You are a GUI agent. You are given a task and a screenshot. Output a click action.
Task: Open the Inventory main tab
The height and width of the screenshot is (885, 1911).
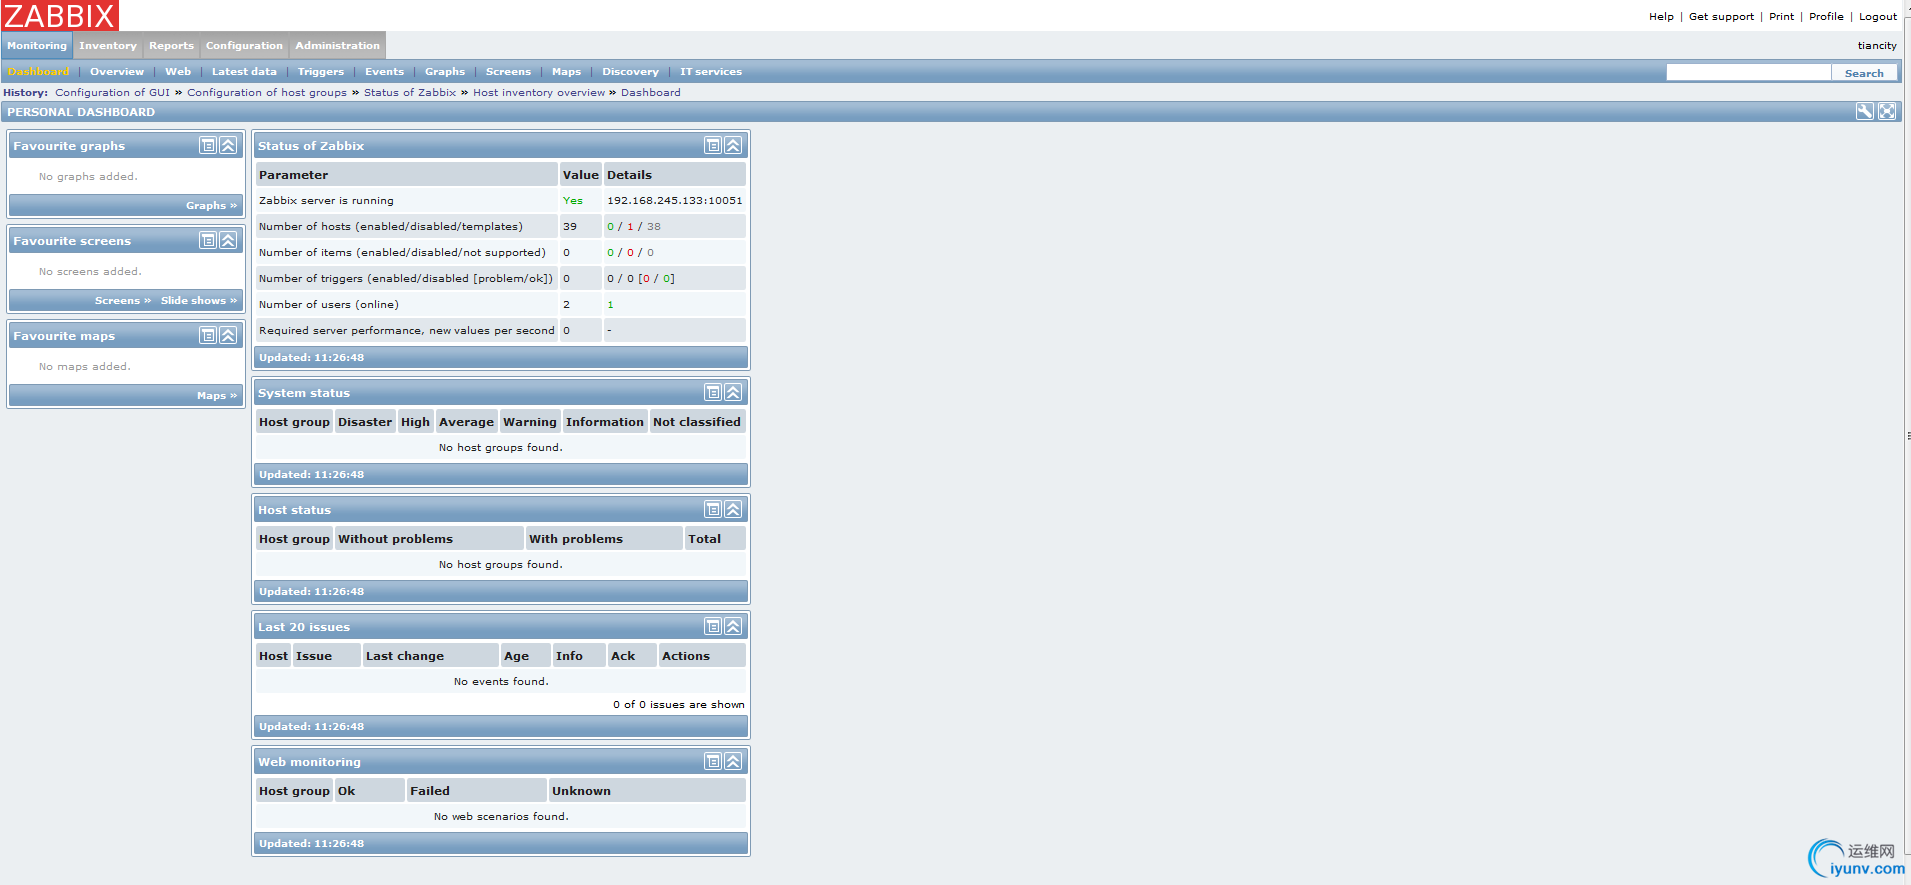[x=108, y=46]
